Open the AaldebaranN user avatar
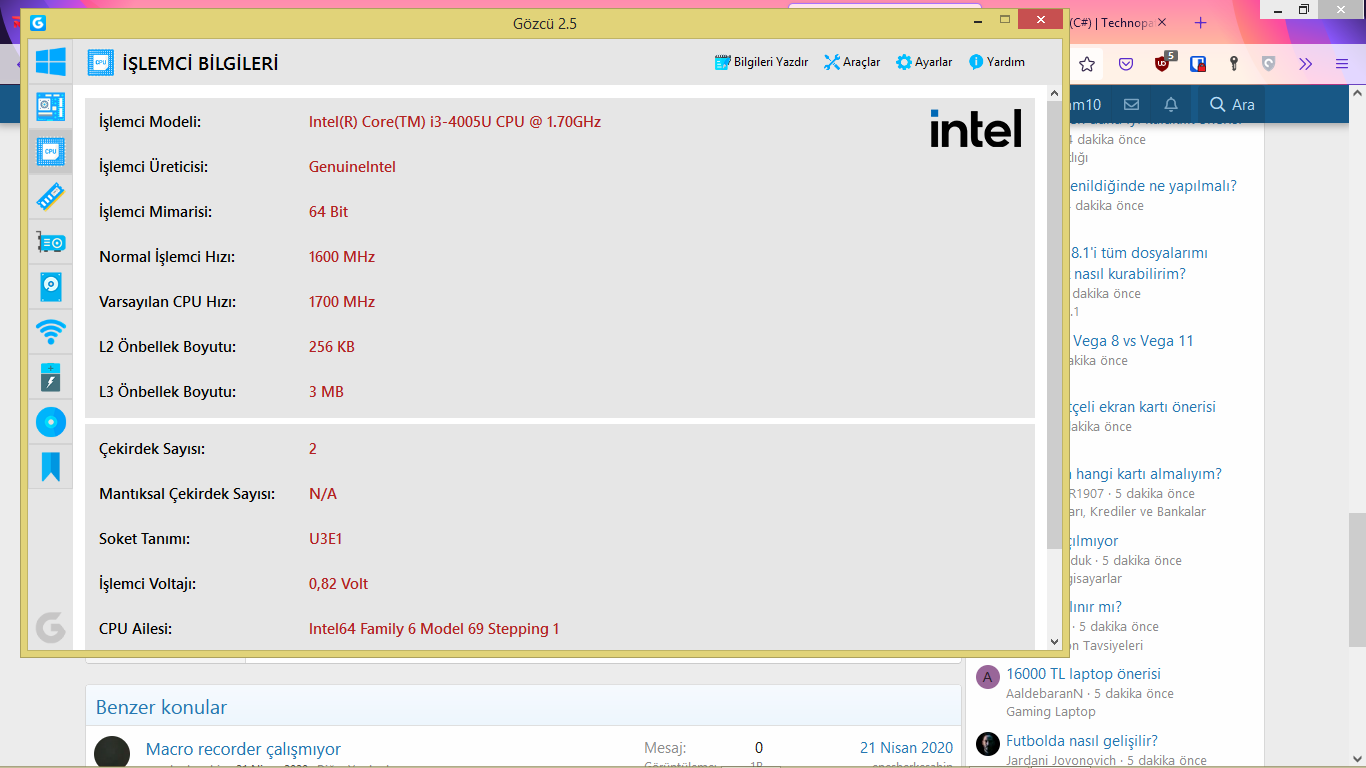Screen dimensions: 1366x768 pos(988,677)
